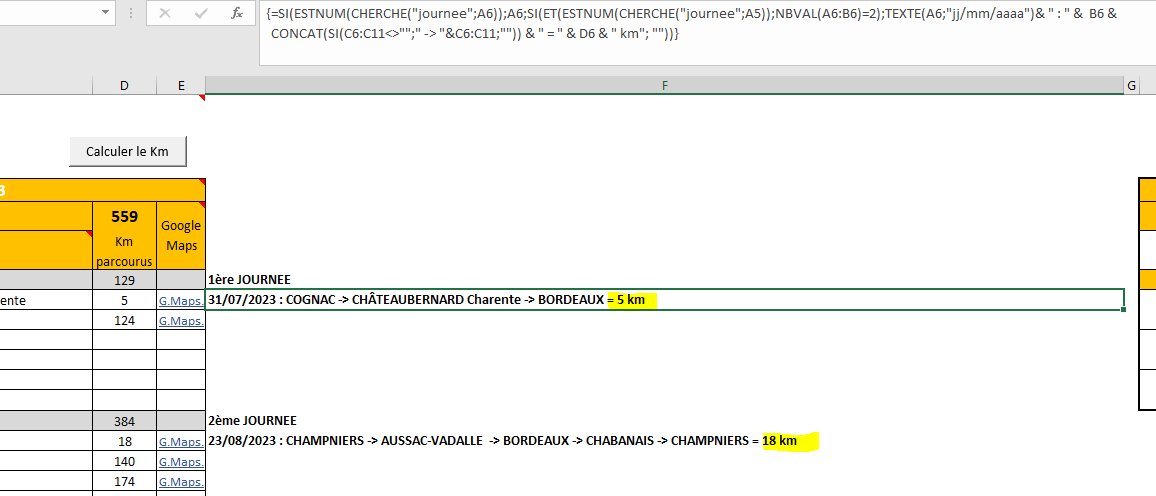Viewport: 1156px width, 496px height.
Task: Open the Name Box dropdown arrow
Action: click(106, 14)
